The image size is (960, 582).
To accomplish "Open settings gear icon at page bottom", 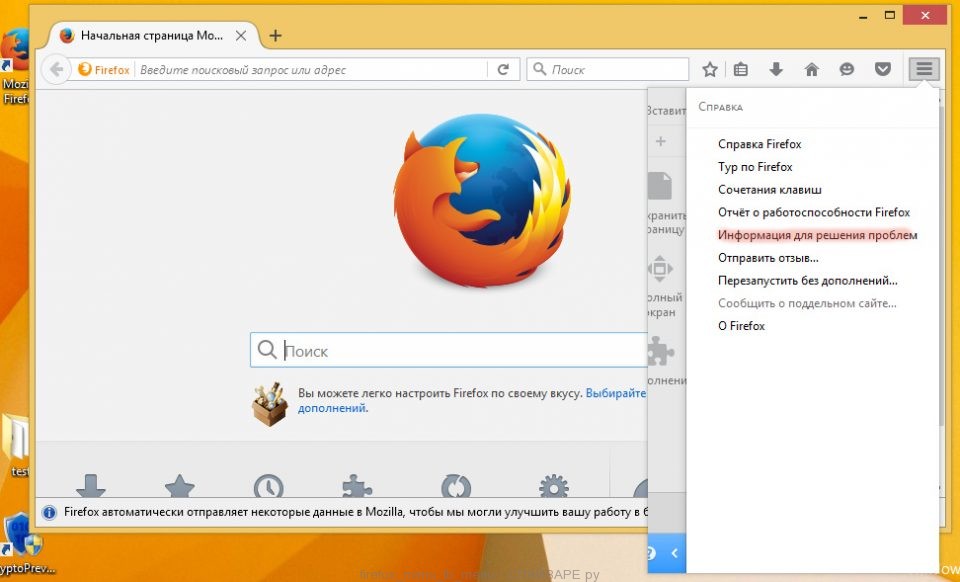I will click(x=554, y=485).
